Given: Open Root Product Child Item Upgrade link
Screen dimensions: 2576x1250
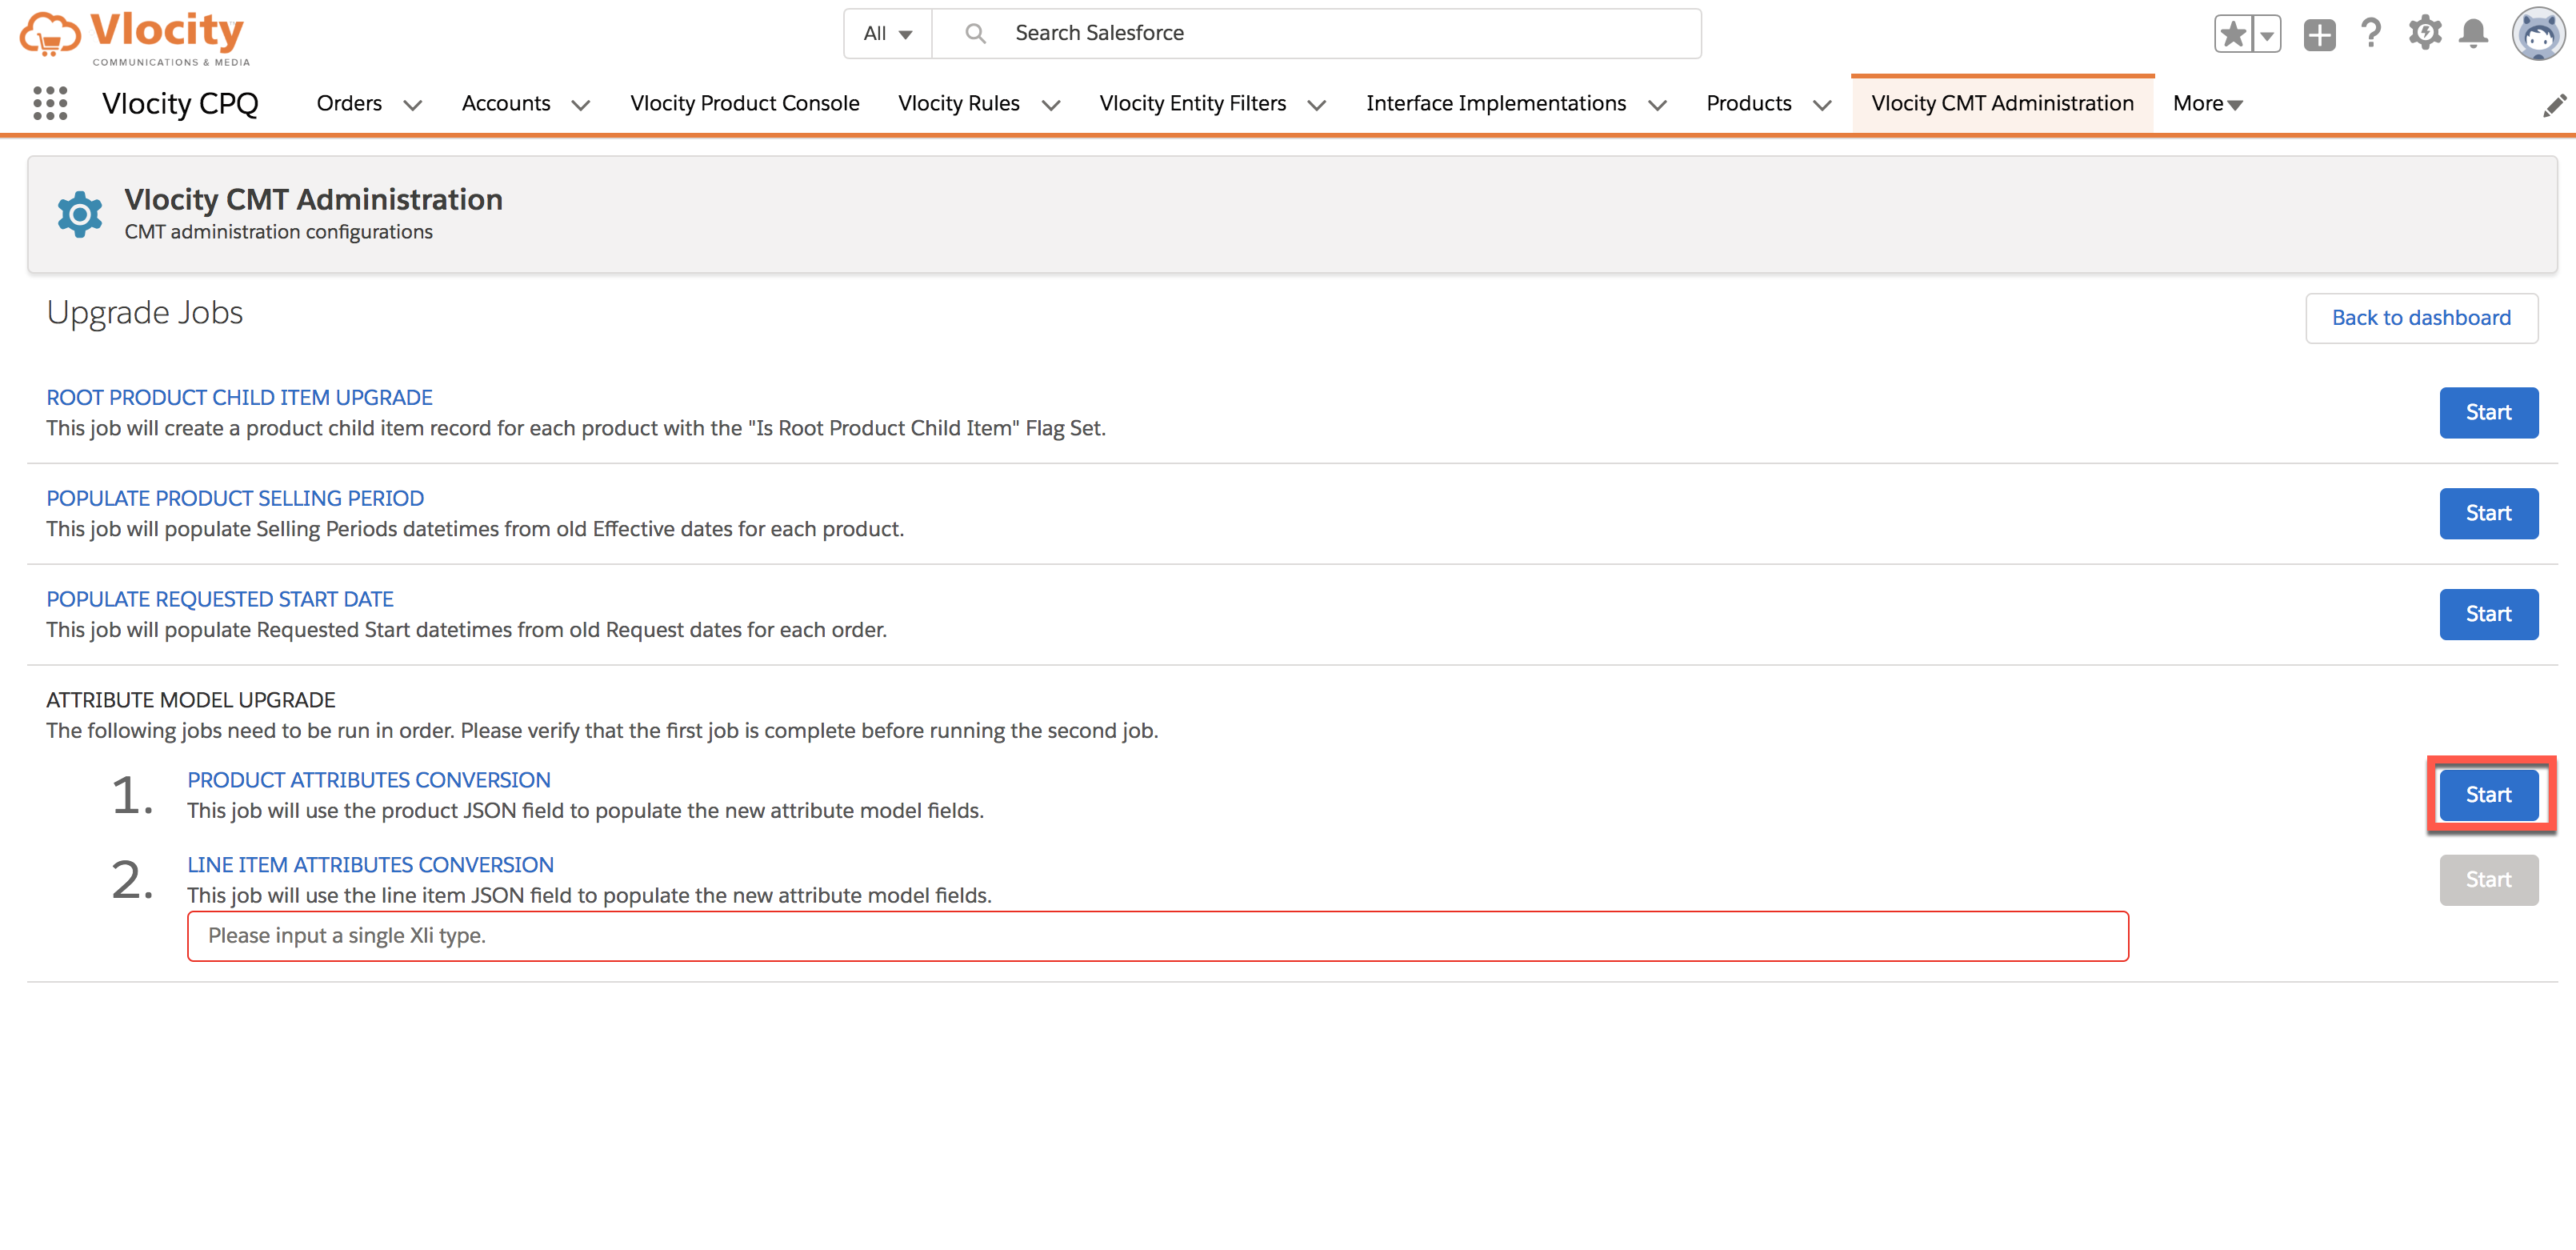Looking at the screenshot, I should point(239,397).
